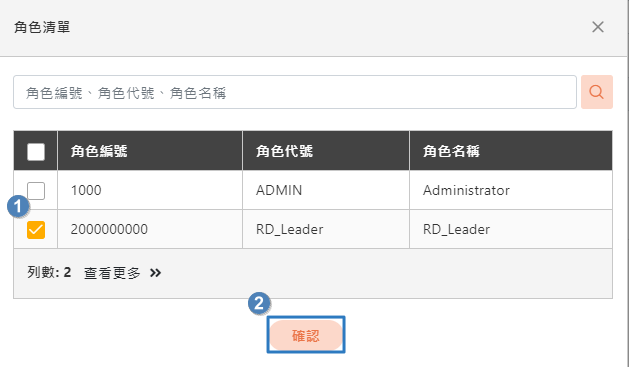Click the double-chevron next to 查看更多

point(155,273)
